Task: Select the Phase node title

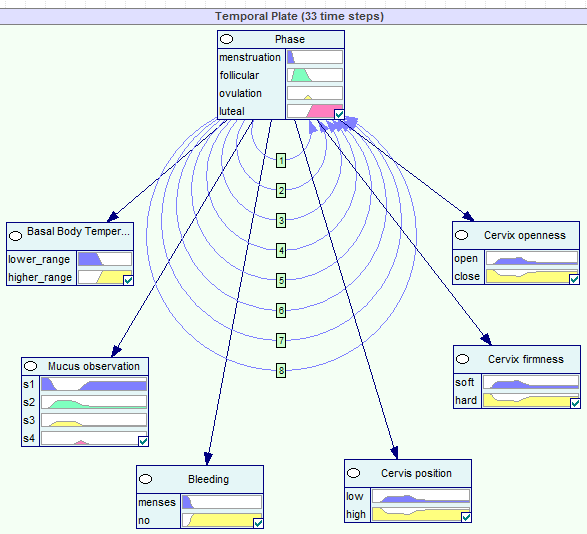Action: 290,39
